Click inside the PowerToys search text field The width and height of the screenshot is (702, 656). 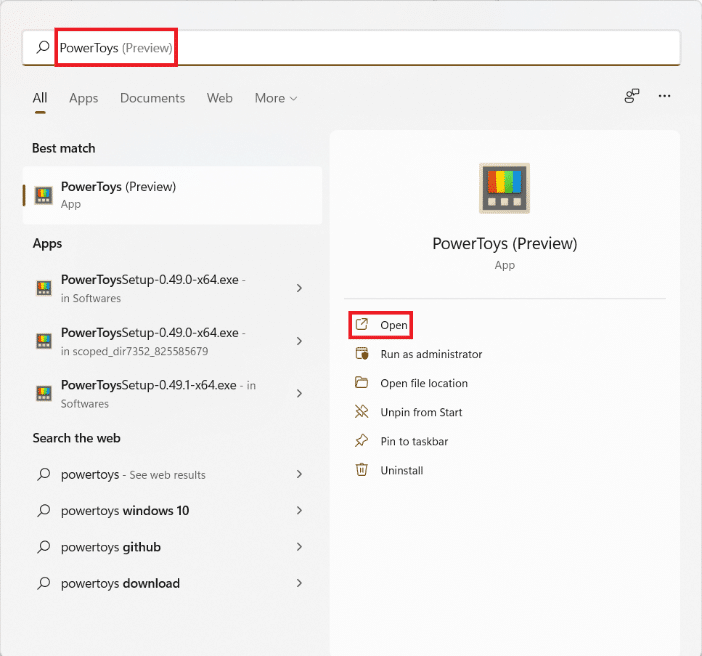pos(400,47)
